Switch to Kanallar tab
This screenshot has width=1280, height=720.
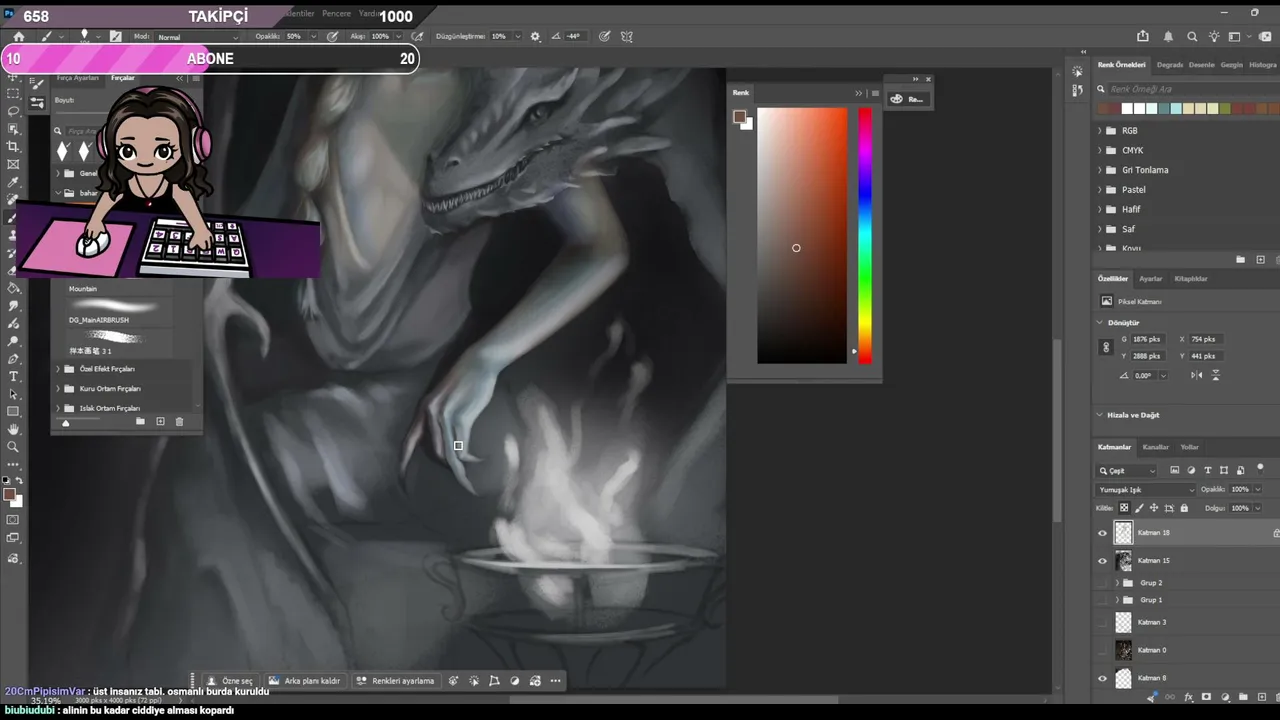point(1155,447)
